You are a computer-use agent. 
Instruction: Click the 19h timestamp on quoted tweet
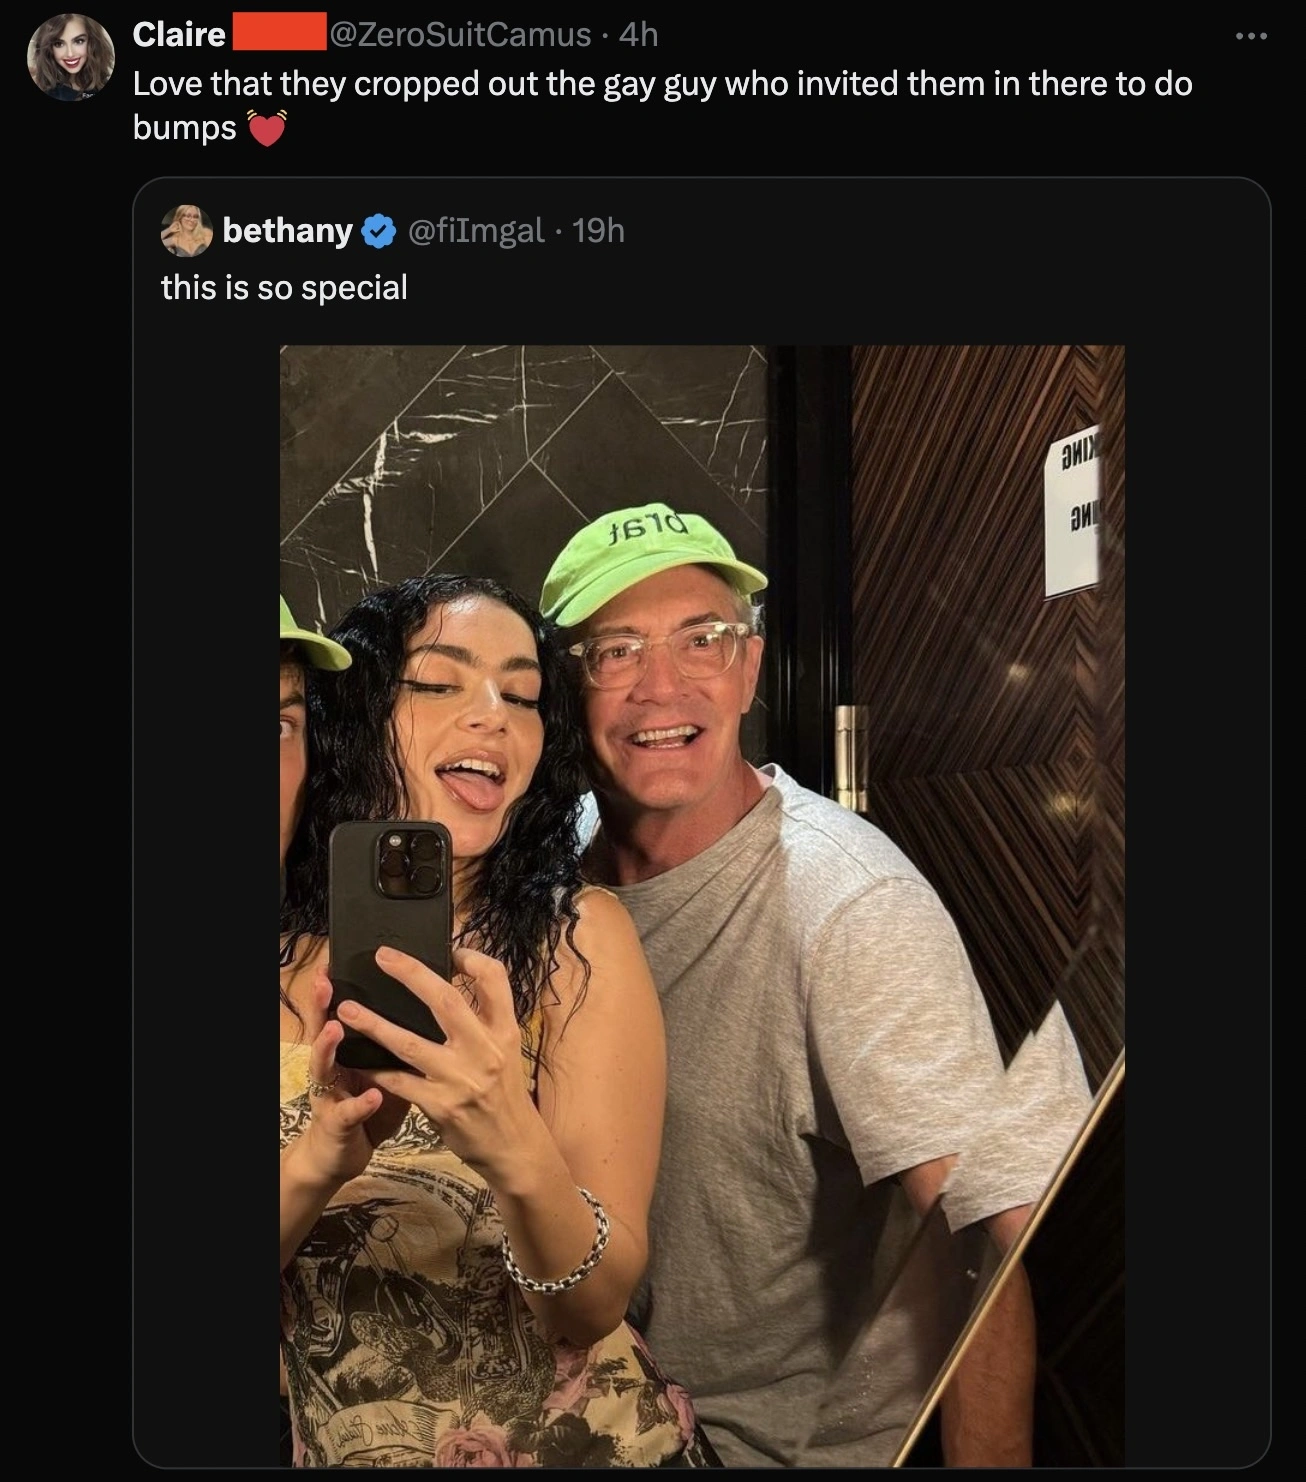pos(600,230)
